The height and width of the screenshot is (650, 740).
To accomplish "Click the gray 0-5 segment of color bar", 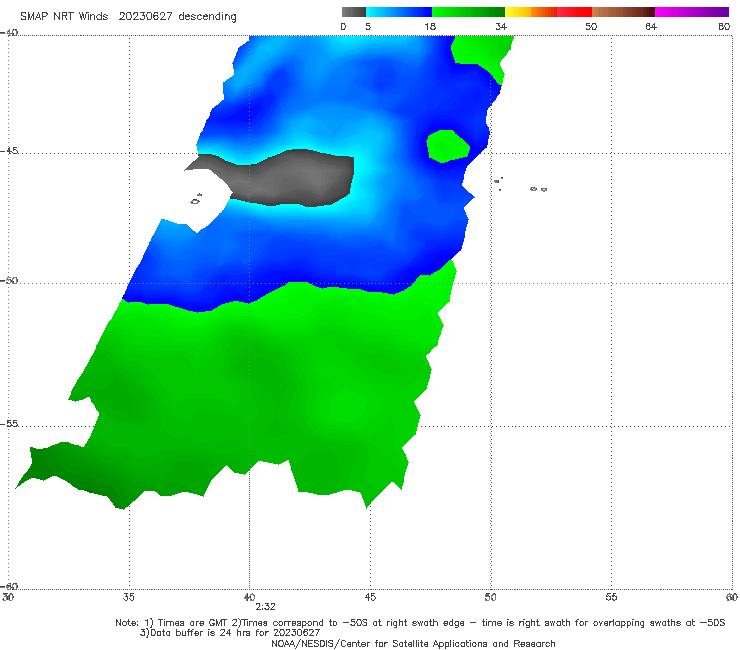I will [353, 12].
